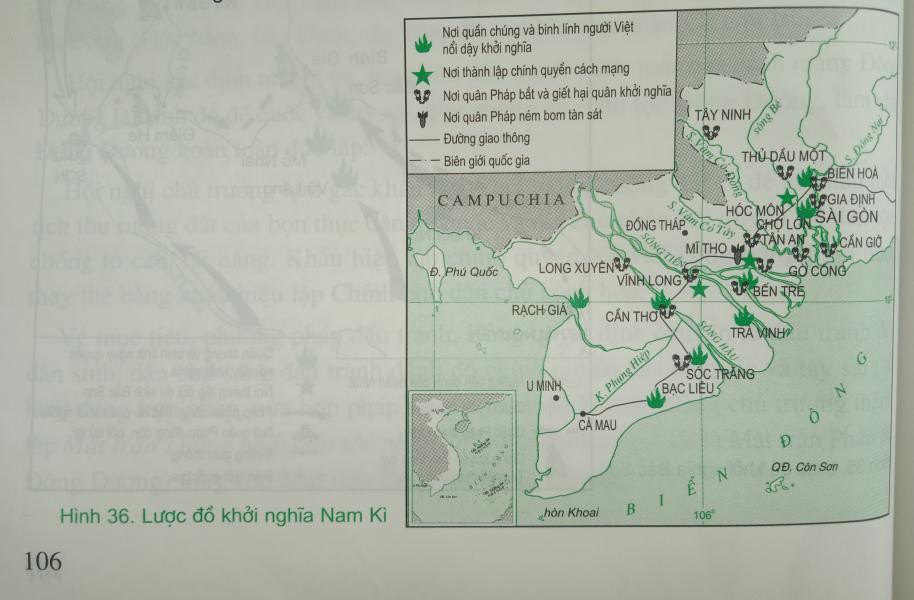914x600 pixels.
Task: Click the "SÓC TRĂNG" label
Action: [720, 374]
